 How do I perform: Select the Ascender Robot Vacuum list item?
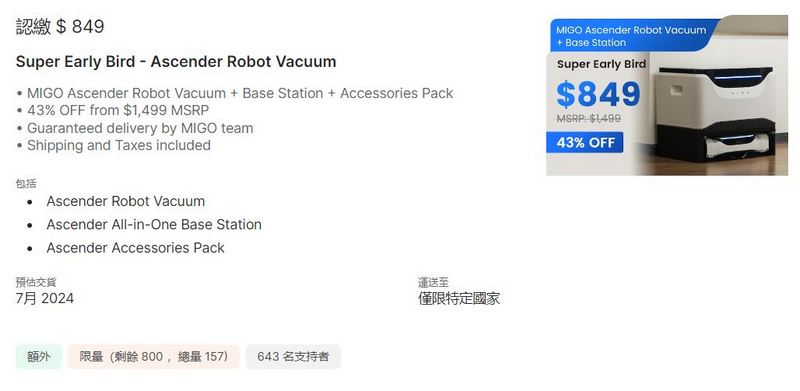[x=126, y=201]
